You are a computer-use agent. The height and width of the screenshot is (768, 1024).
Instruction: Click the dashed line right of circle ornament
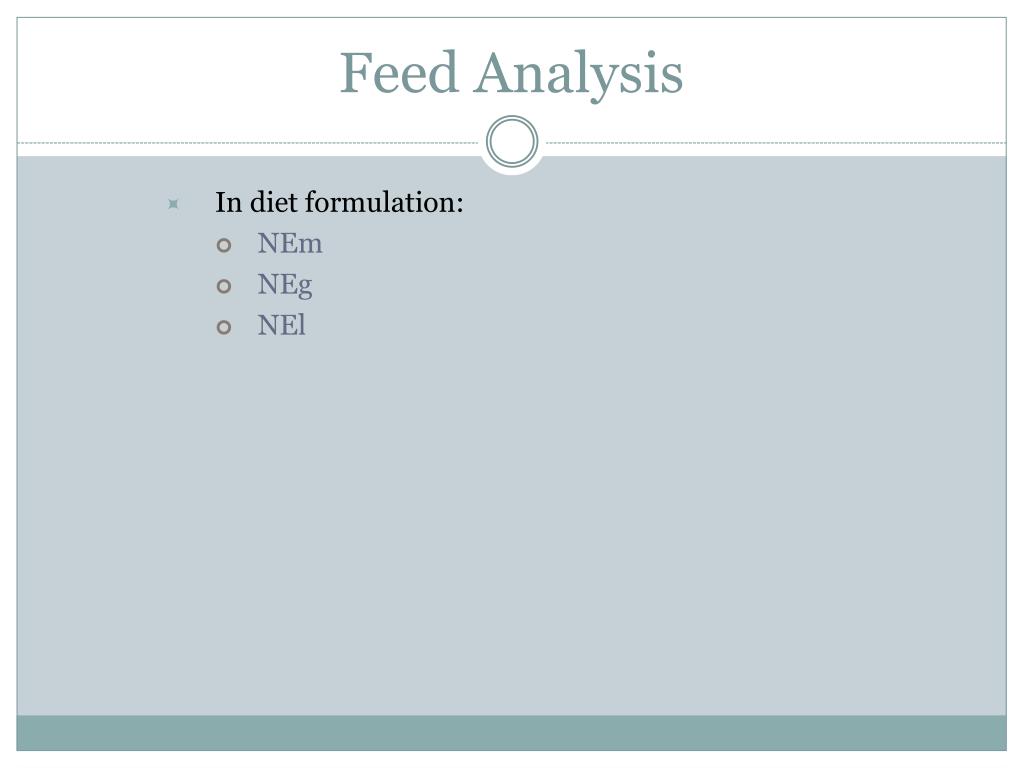(x=776, y=142)
